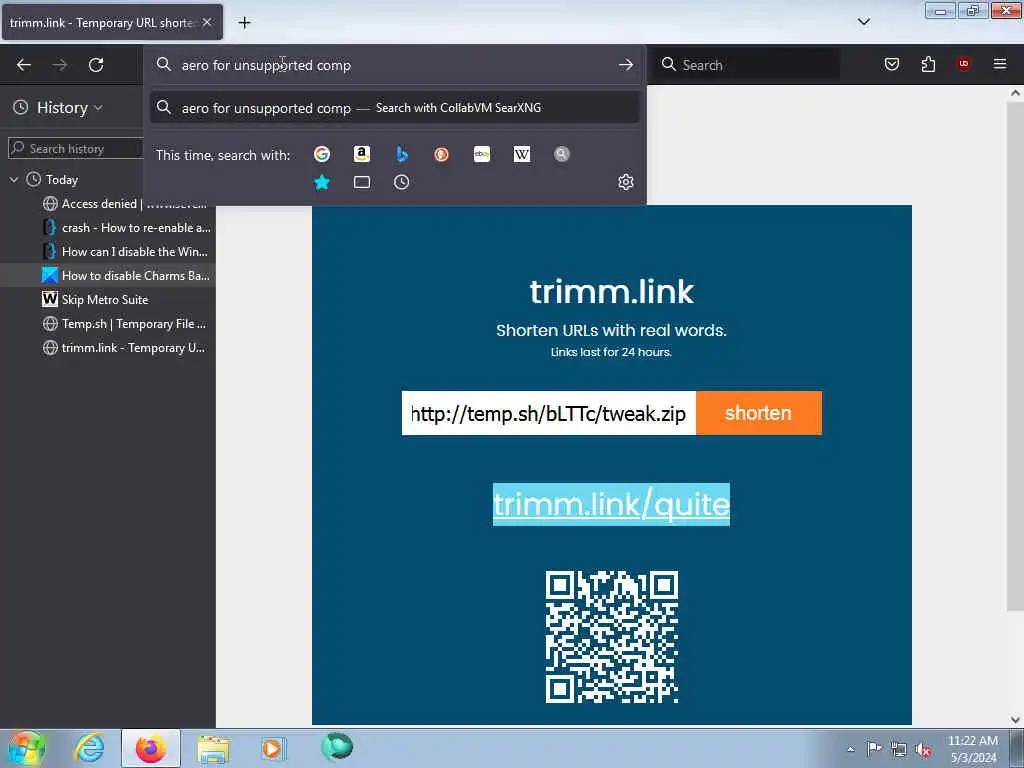Open search settings gear icon
This screenshot has height=768, width=1024.
click(626, 182)
